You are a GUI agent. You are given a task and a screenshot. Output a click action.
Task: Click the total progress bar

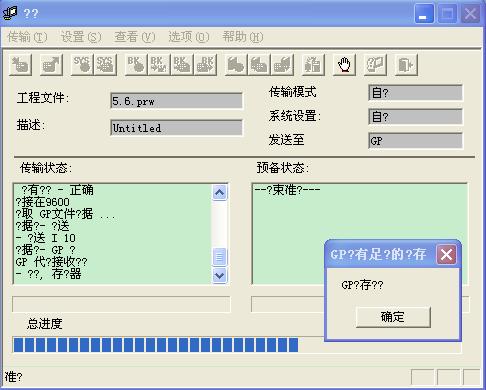(x=237, y=345)
